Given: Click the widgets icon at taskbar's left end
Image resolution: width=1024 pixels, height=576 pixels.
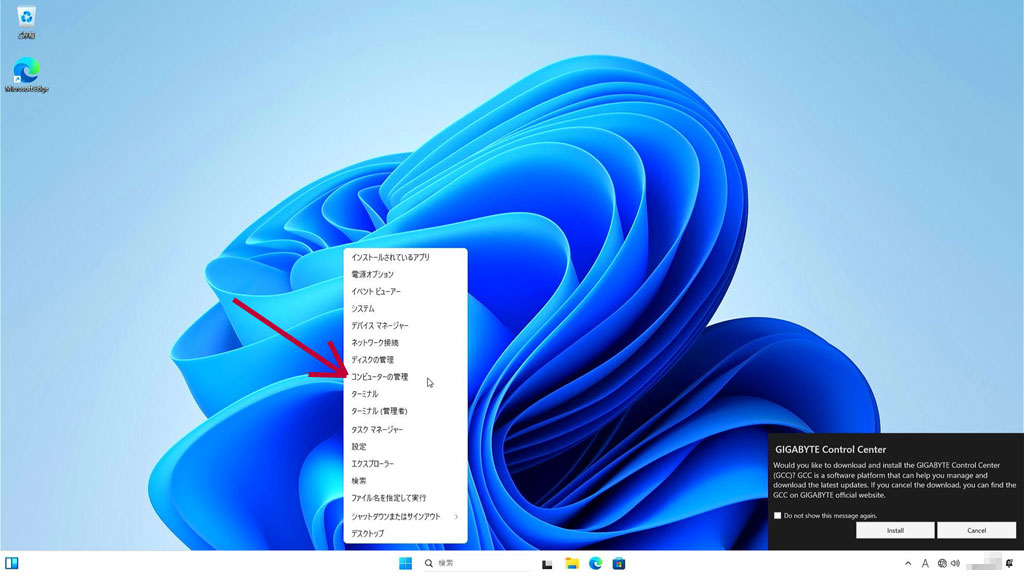Looking at the screenshot, I should (x=12, y=563).
